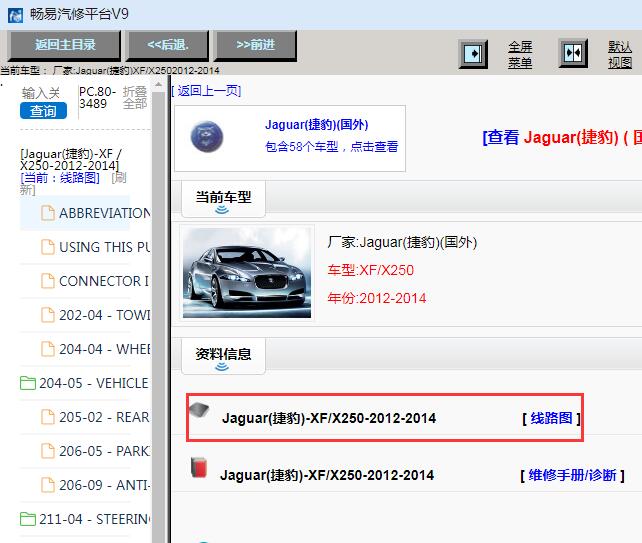This screenshot has width=642, height=543.
Task: Click the red book icon beside 维修手册 row
Action: [199, 468]
